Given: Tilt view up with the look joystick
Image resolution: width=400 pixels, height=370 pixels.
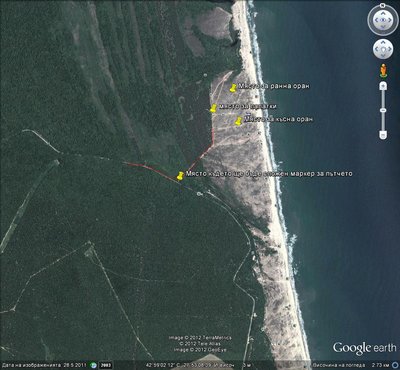Looking at the screenshot, I should pyautogui.click(x=383, y=13).
